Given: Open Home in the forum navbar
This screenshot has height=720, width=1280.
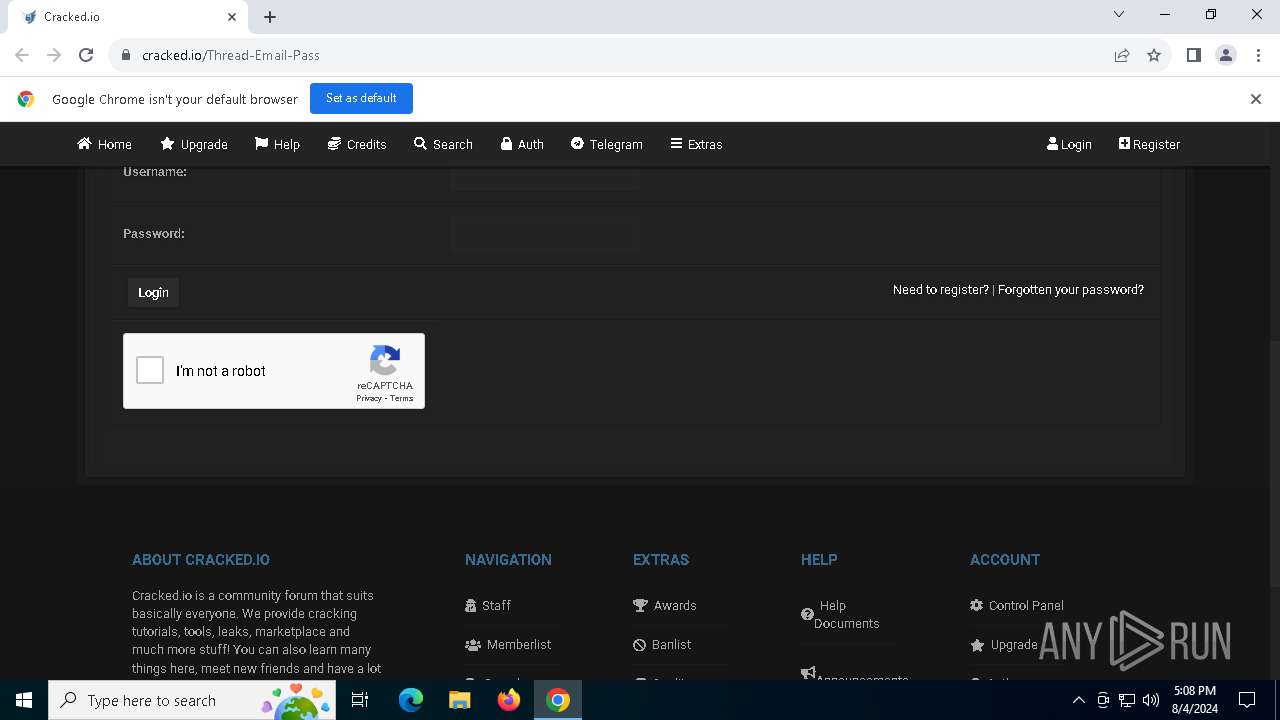Looking at the screenshot, I should tap(104, 144).
